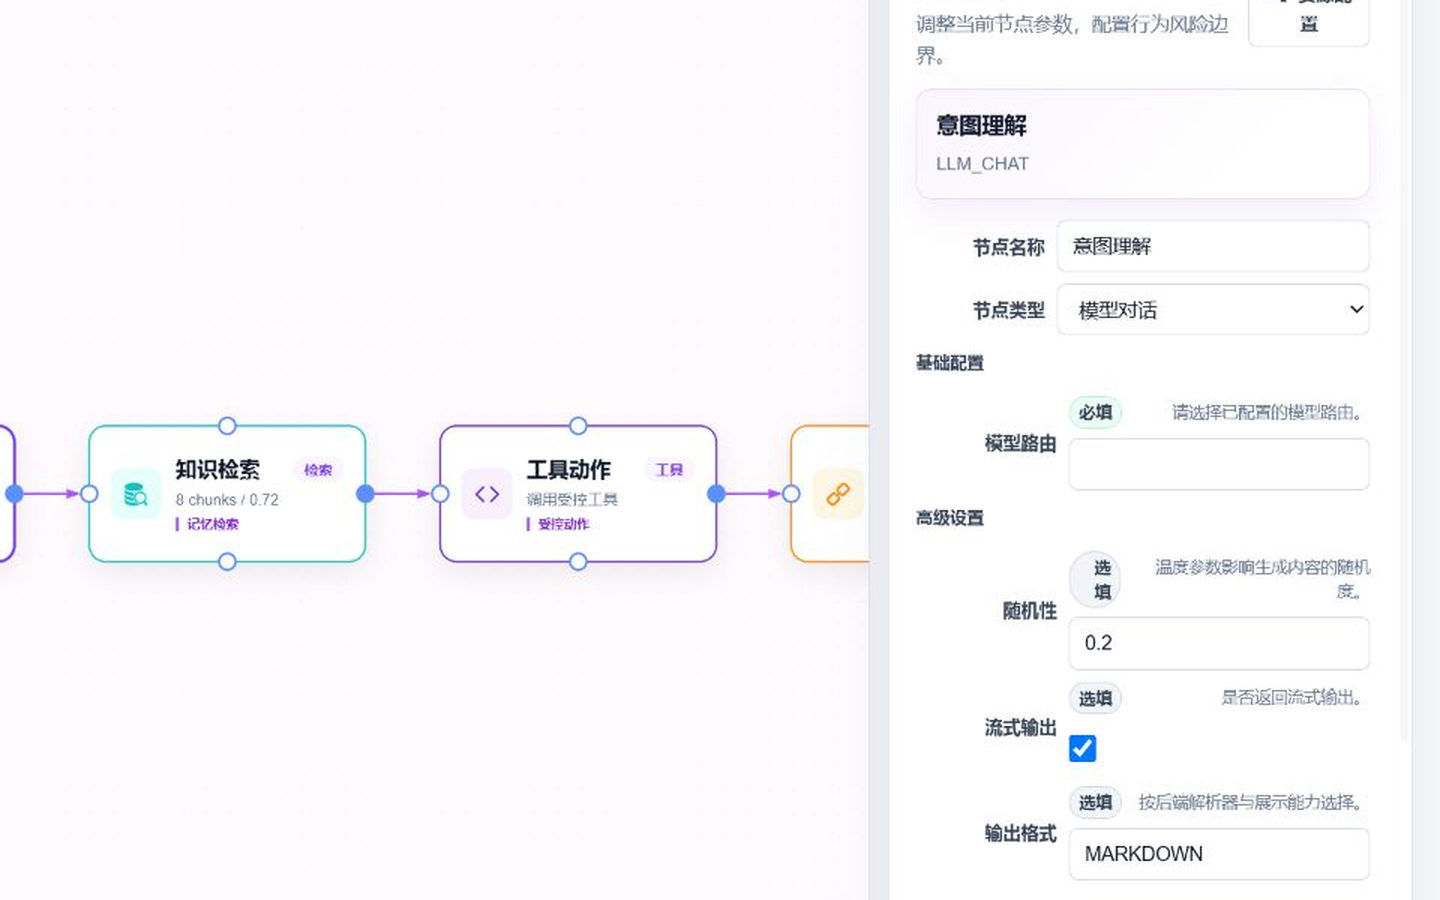
Task: Click the 节点名称 field containing 意图理解
Action: tap(1213, 246)
